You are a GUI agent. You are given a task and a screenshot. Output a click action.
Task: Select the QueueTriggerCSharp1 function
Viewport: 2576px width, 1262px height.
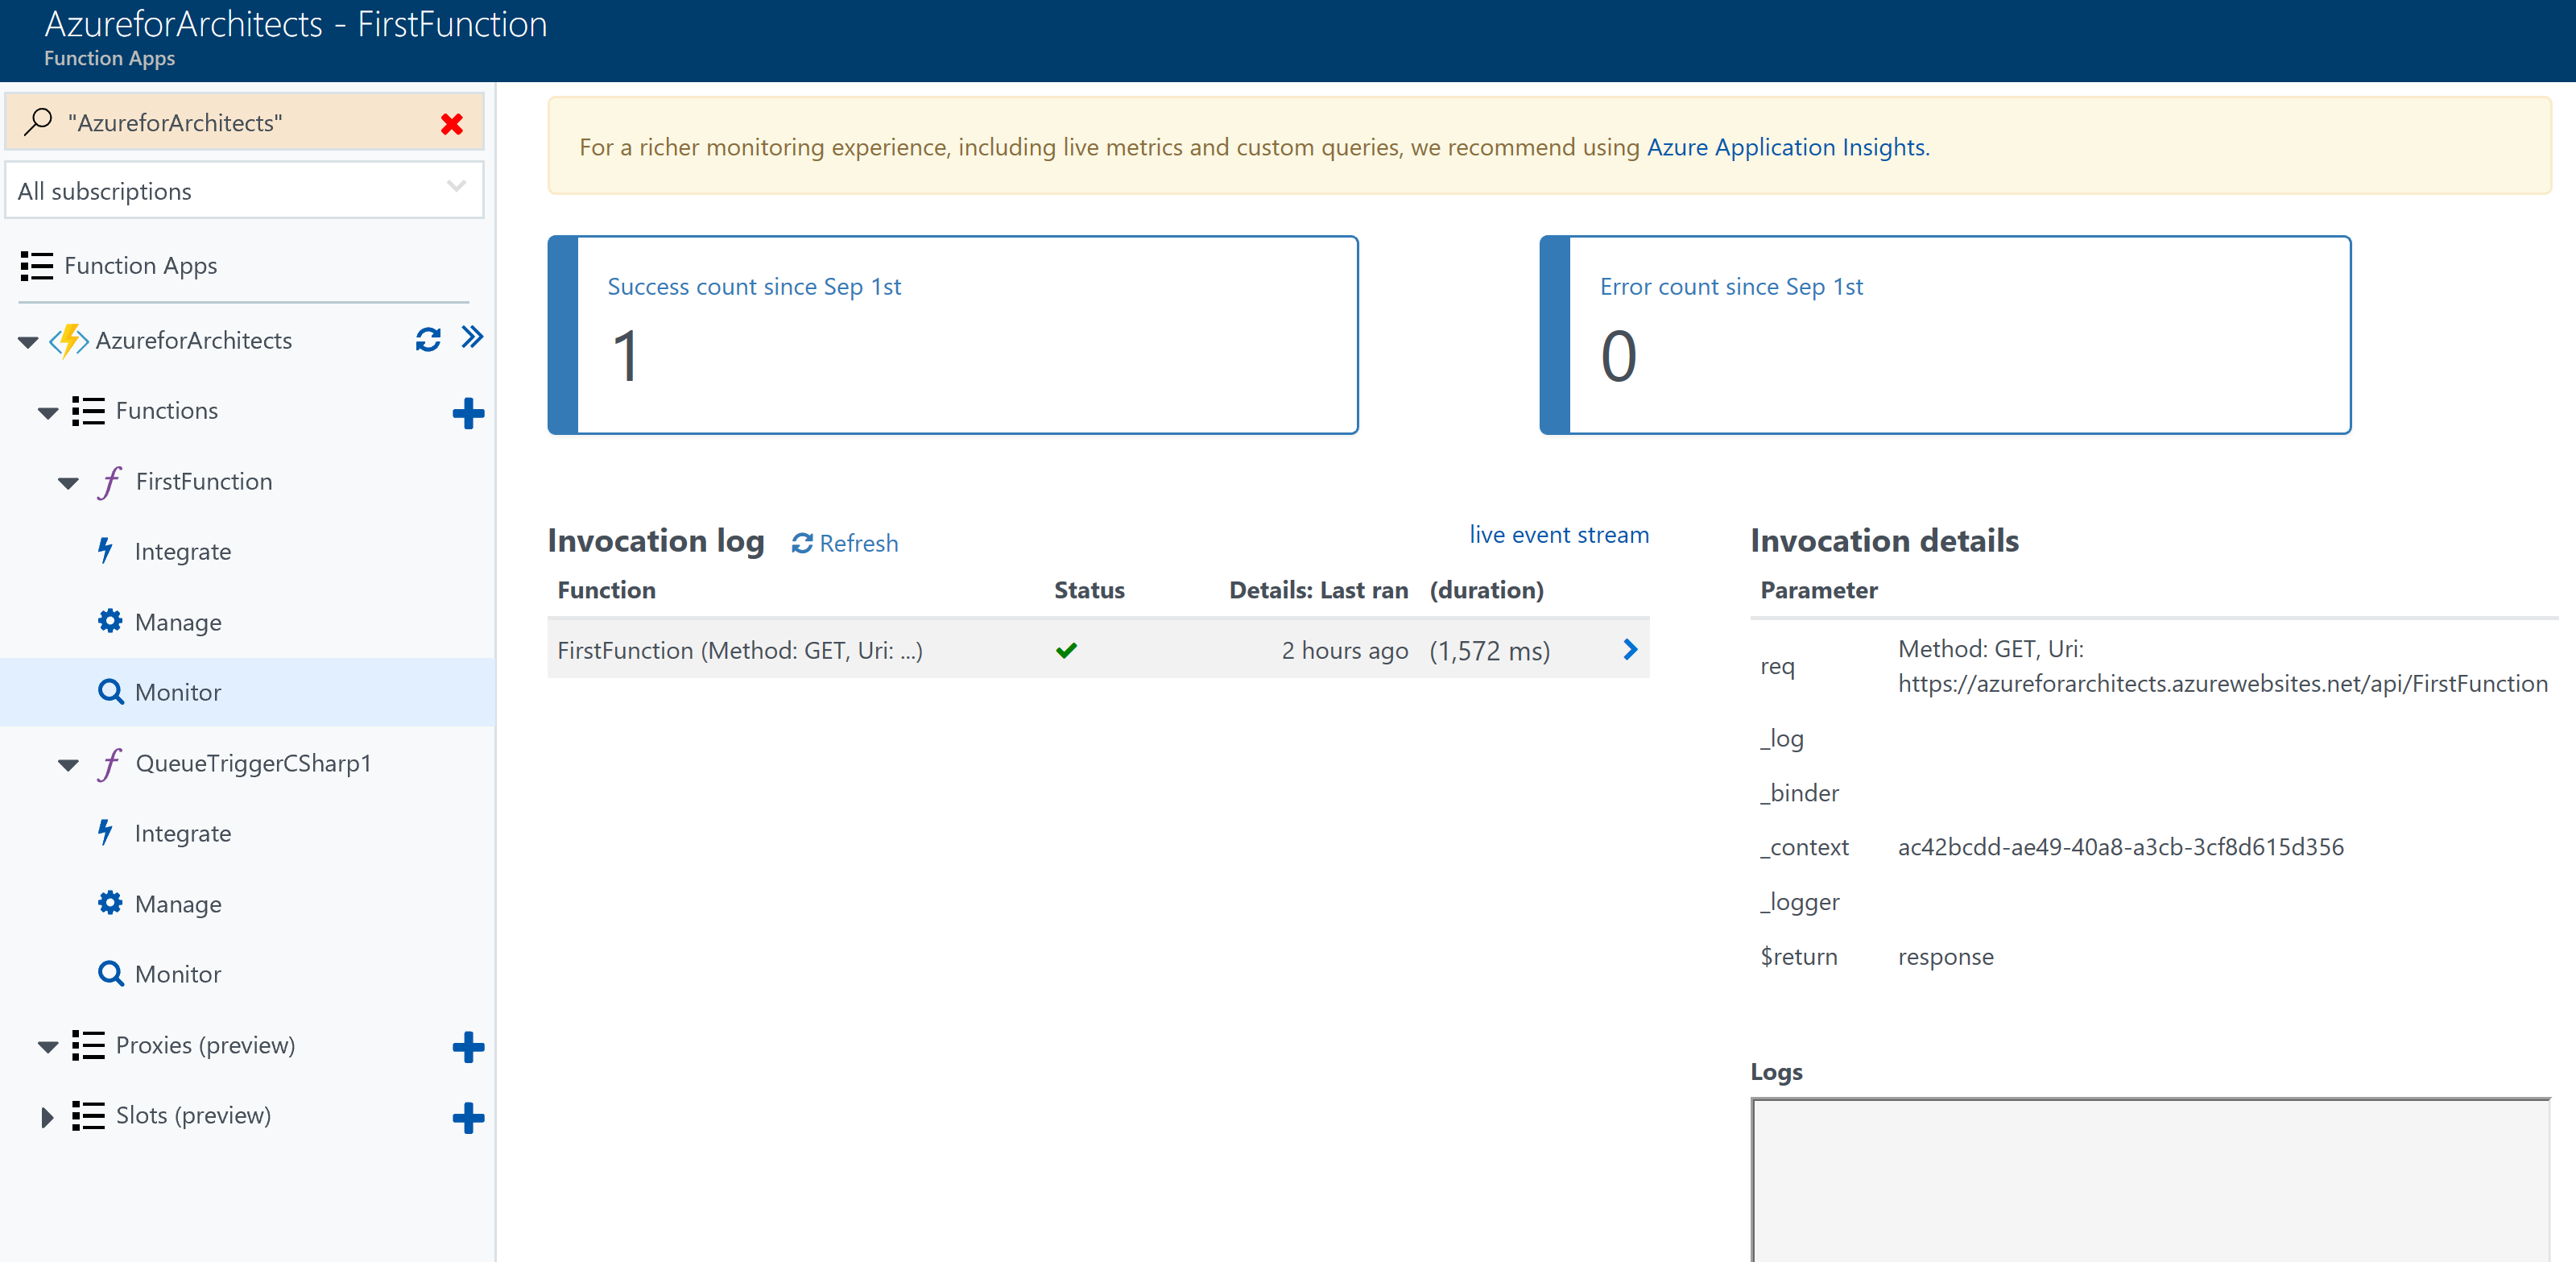coord(253,763)
